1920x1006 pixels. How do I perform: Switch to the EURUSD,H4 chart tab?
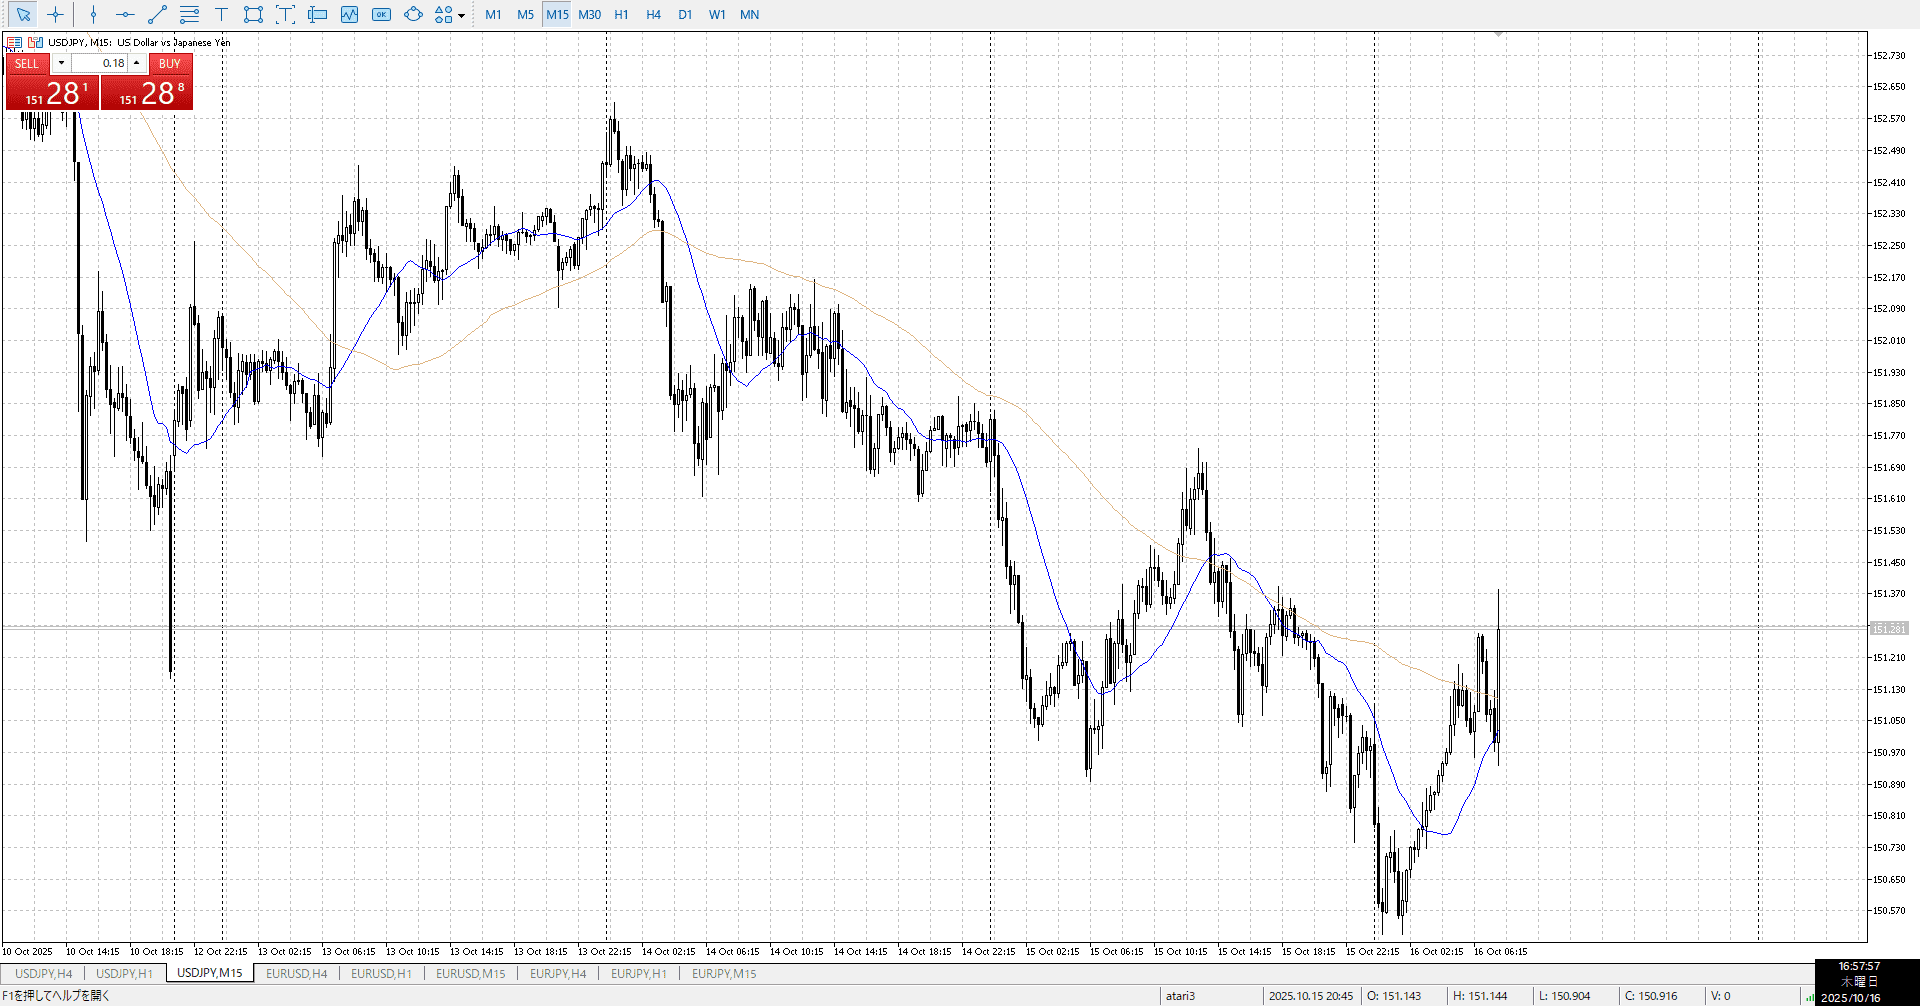coord(296,973)
